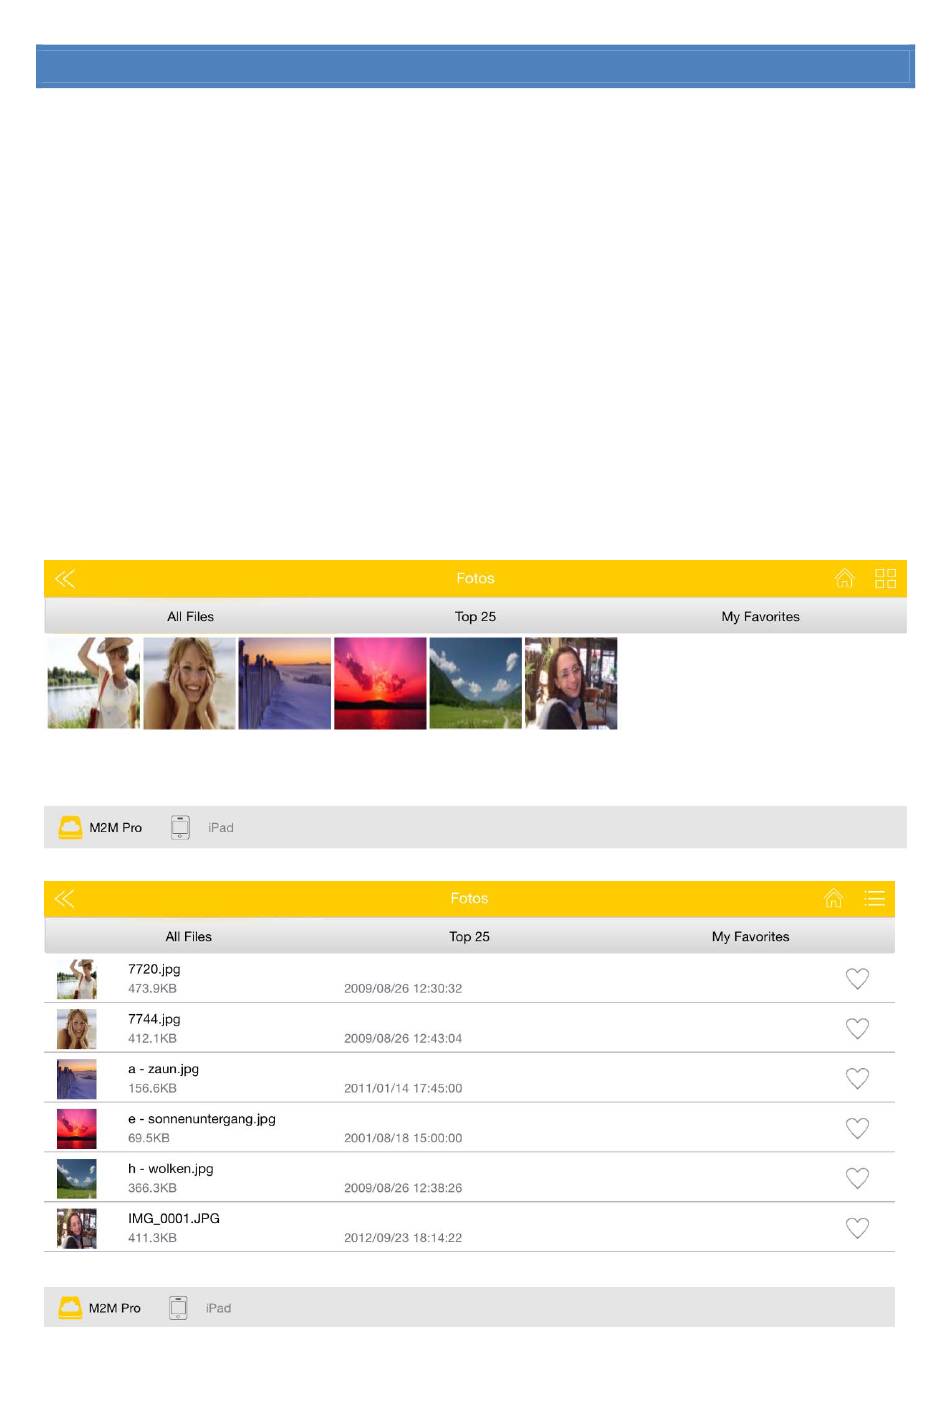The width and height of the screenshot is (950, 1420).
Task: Open list thumbnail for a - zaun.jpg
Action: tap(77, 1079)
